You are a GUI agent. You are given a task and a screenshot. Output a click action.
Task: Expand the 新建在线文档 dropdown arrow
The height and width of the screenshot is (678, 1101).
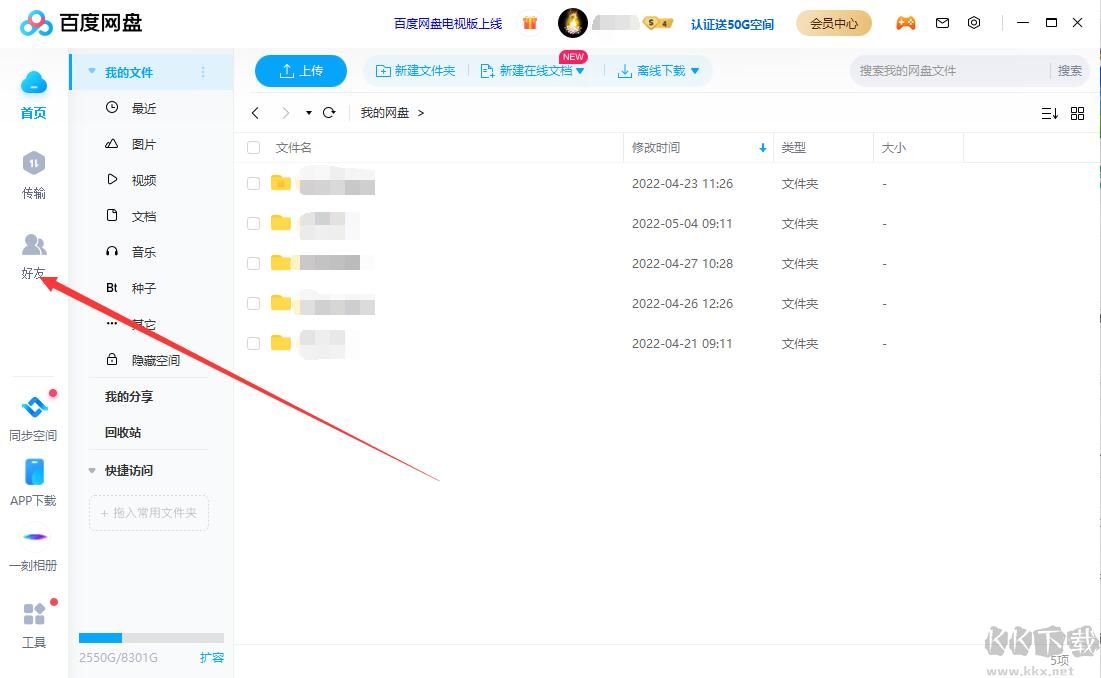click(580, 71)
